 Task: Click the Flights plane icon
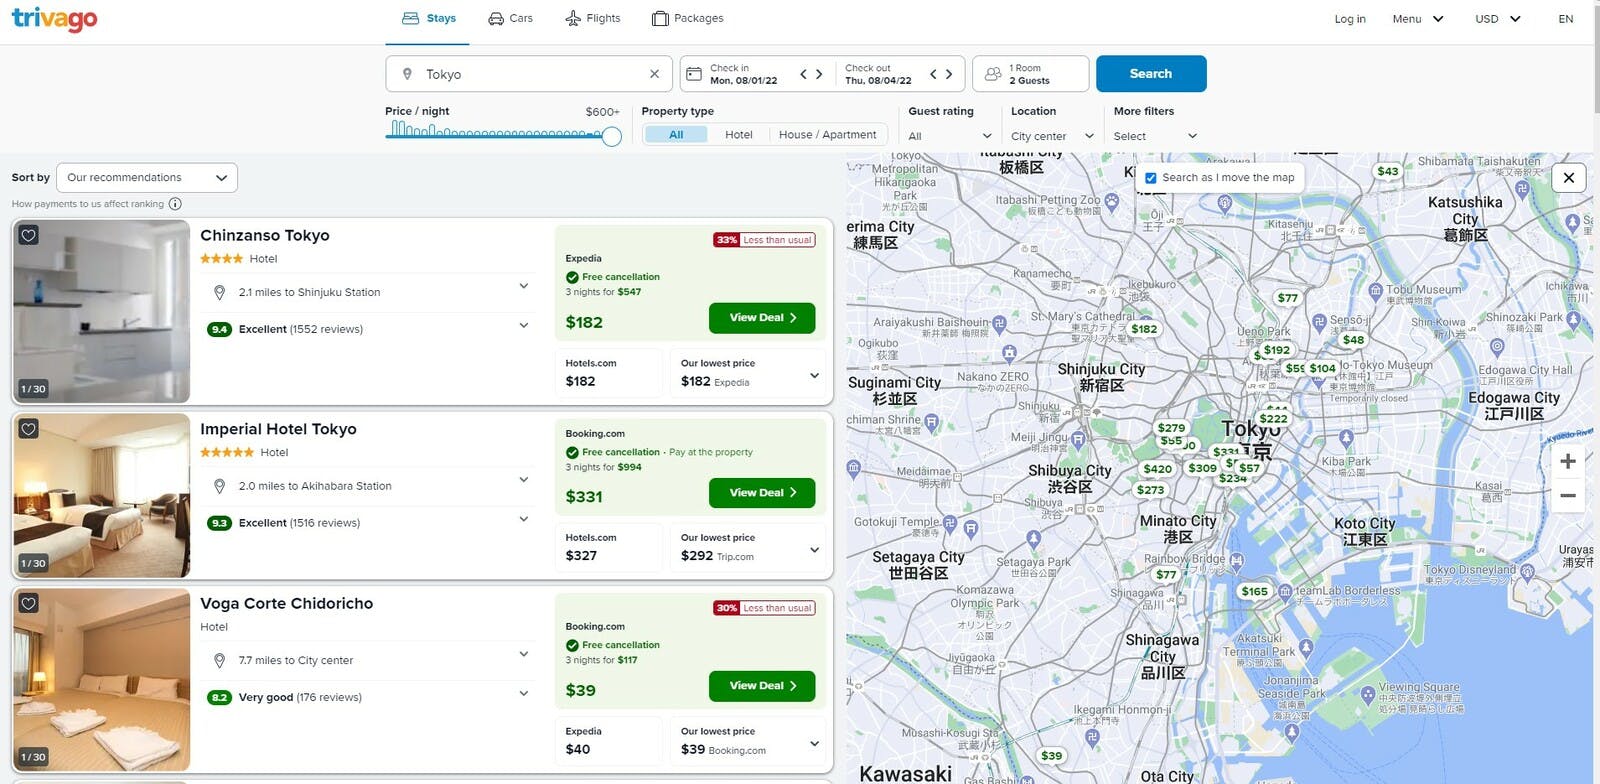coord(572,18)
